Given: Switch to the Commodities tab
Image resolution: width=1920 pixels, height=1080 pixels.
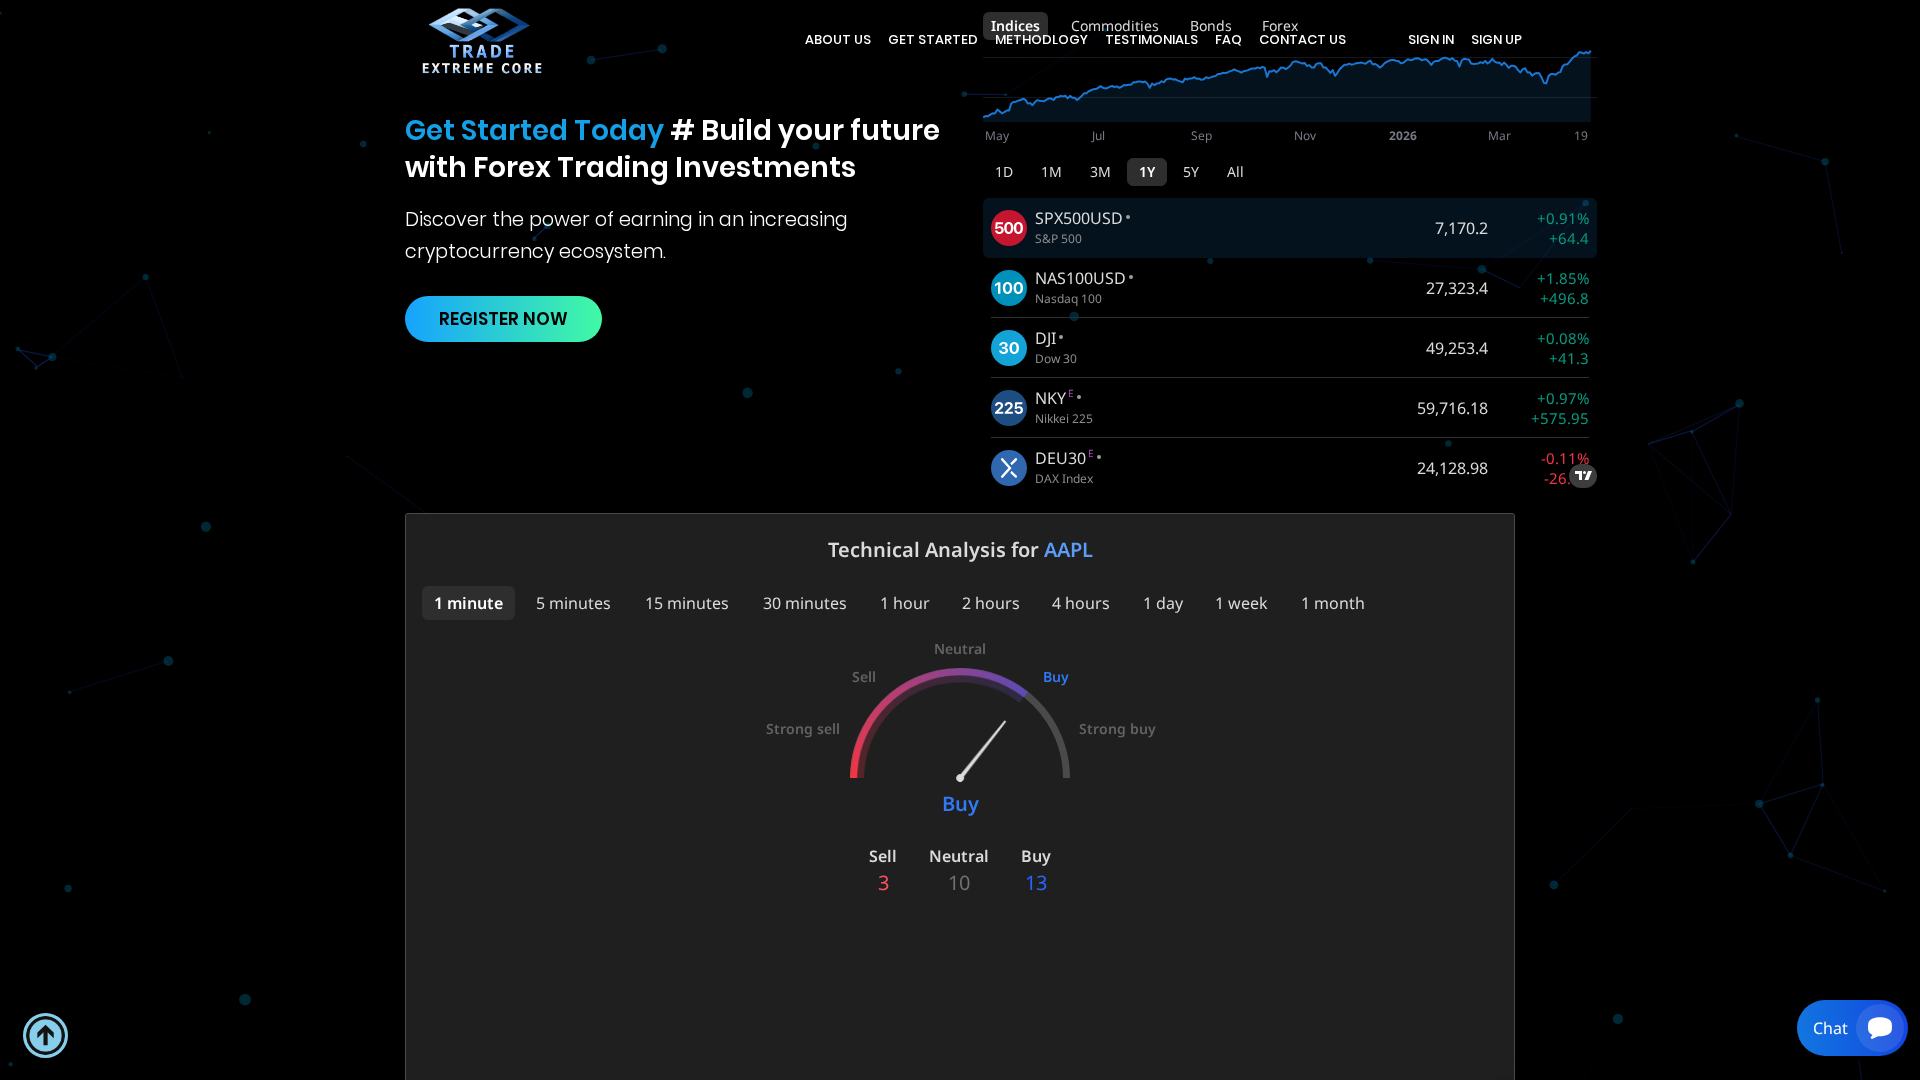Looking at the screenshot, I should 1114,26.
